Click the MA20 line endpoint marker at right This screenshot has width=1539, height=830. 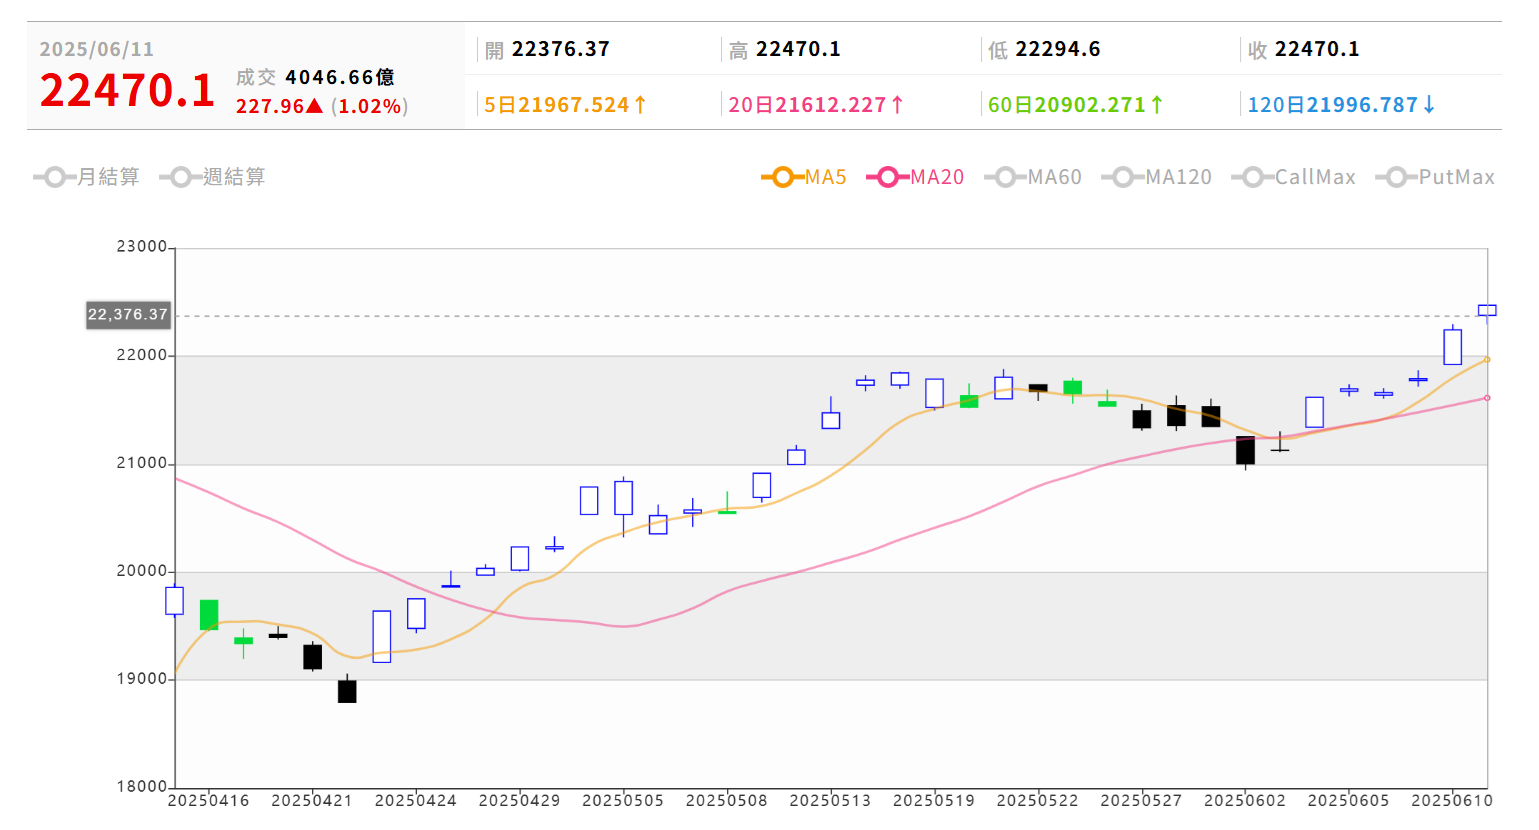click(1487, 398)
